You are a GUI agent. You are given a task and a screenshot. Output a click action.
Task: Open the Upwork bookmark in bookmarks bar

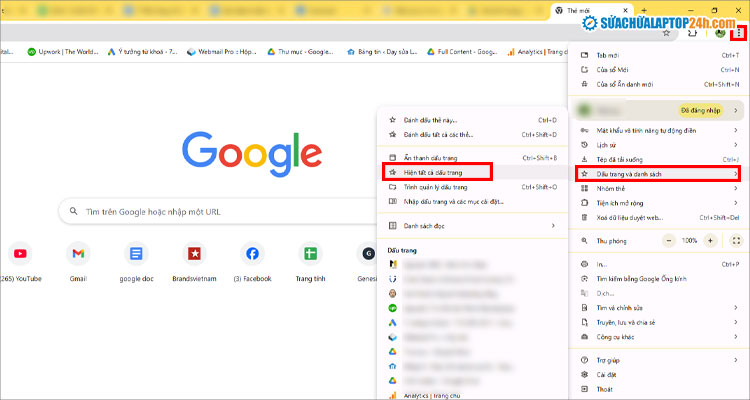click(60, 52)
